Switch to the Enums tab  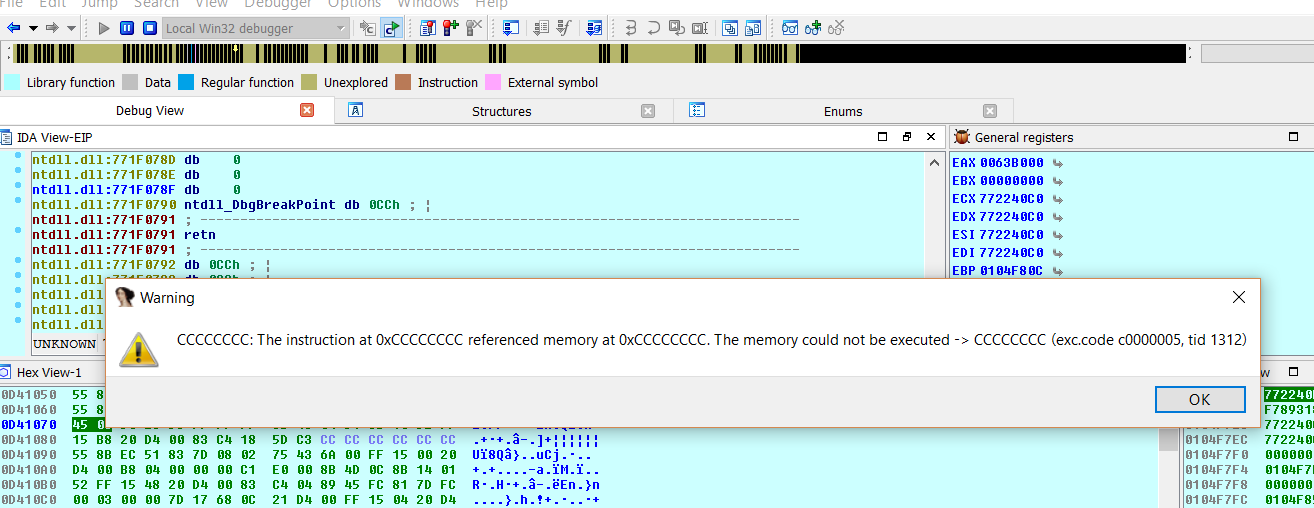[843, 111]
